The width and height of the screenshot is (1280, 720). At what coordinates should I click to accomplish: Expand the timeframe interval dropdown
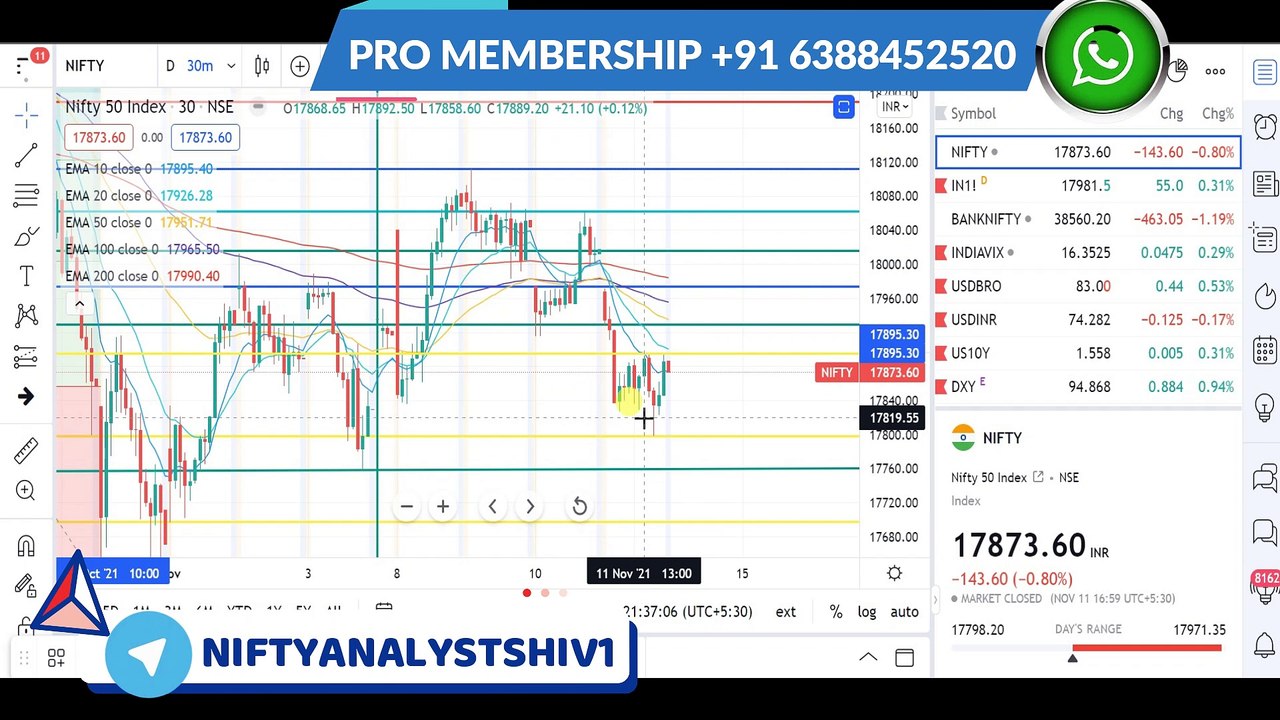(231, 66)
